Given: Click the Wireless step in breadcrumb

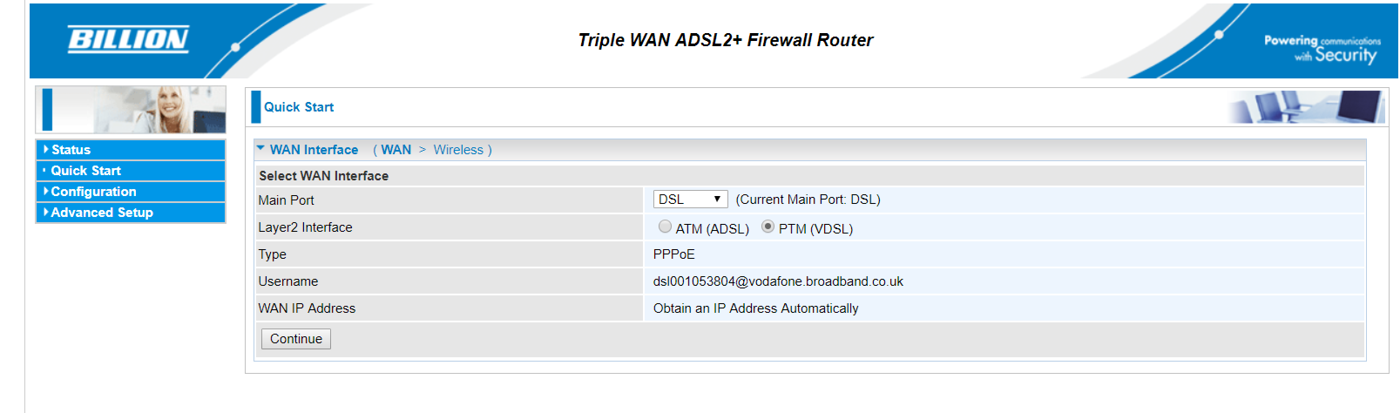Looking at the screenshot, I should click(x=457, y=150).
